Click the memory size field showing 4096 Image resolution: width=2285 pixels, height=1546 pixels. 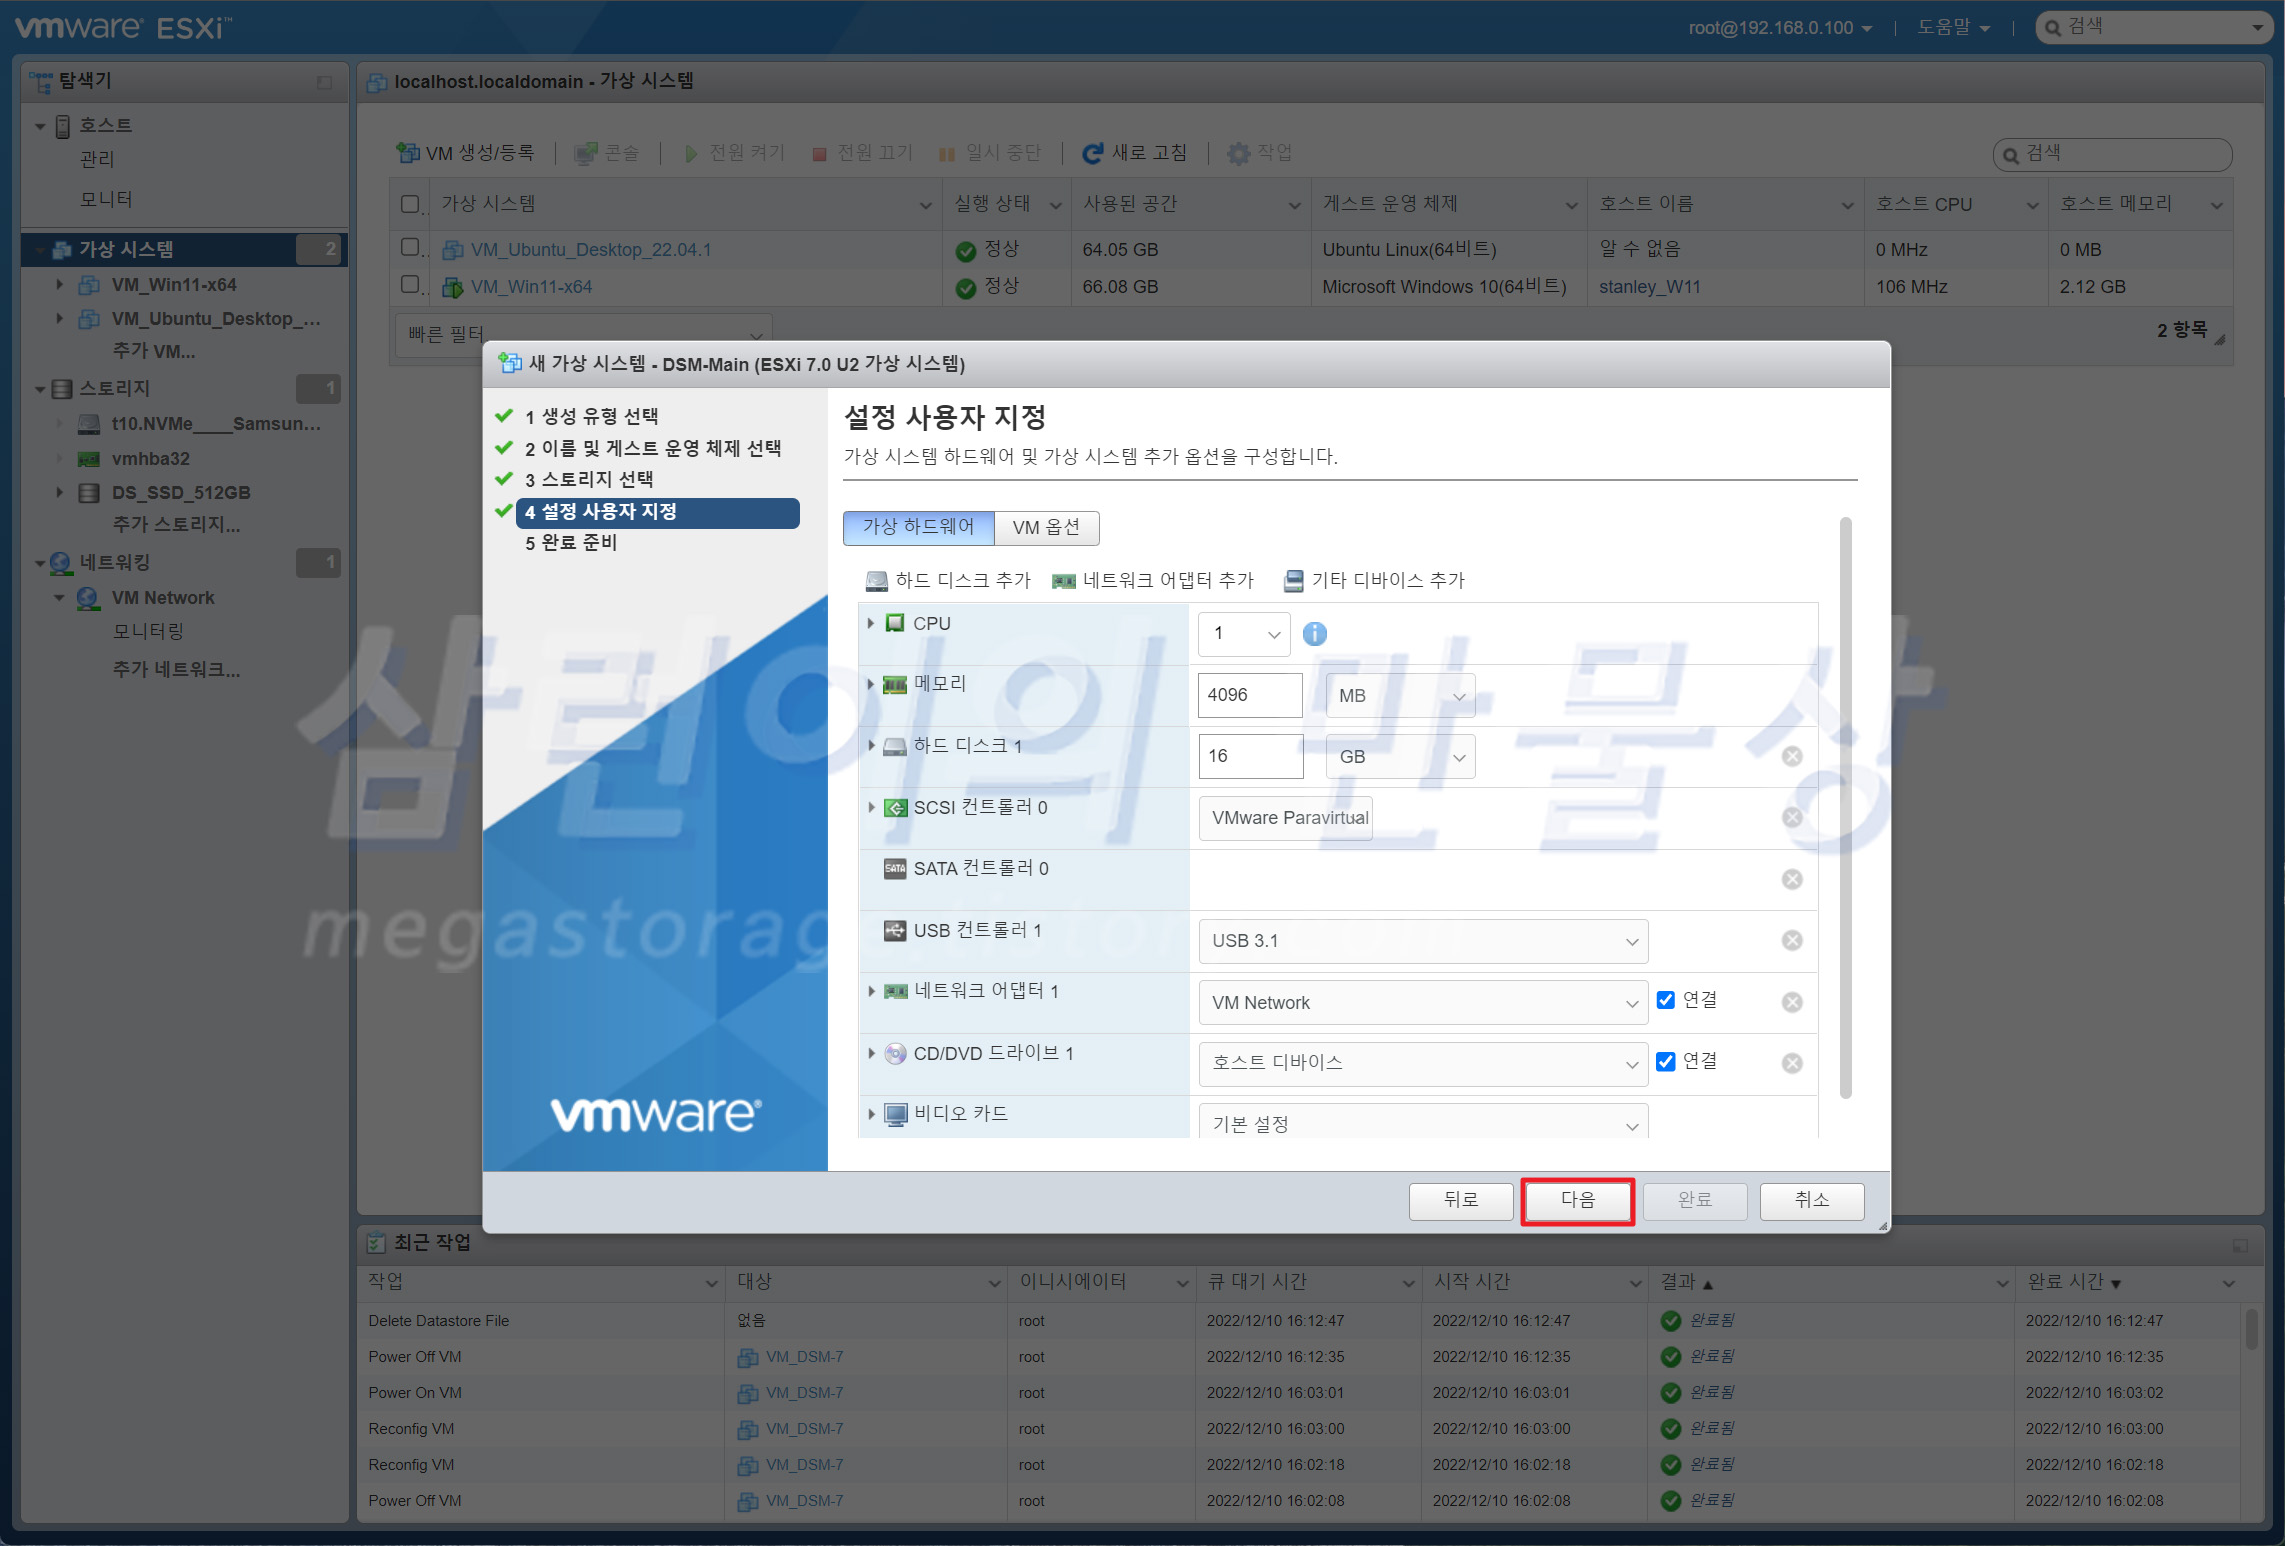click(1249, 695)
